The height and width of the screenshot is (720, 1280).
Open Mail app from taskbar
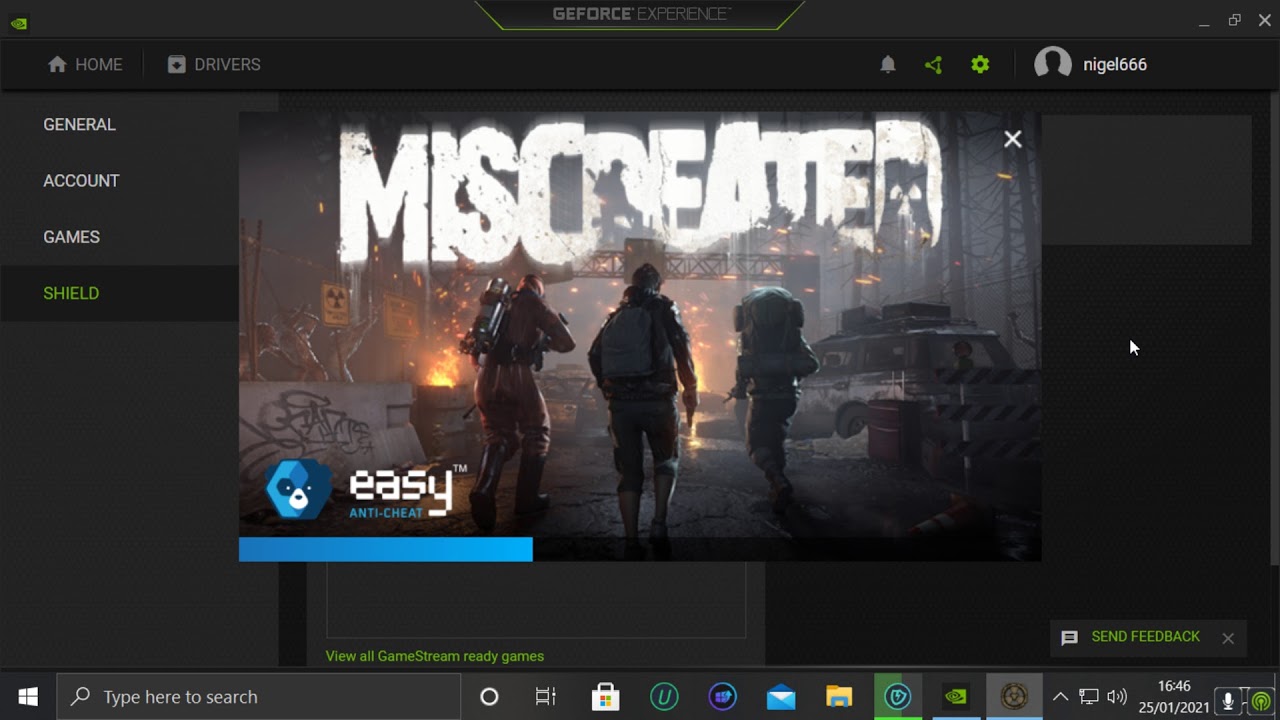(x=781, y=697)
